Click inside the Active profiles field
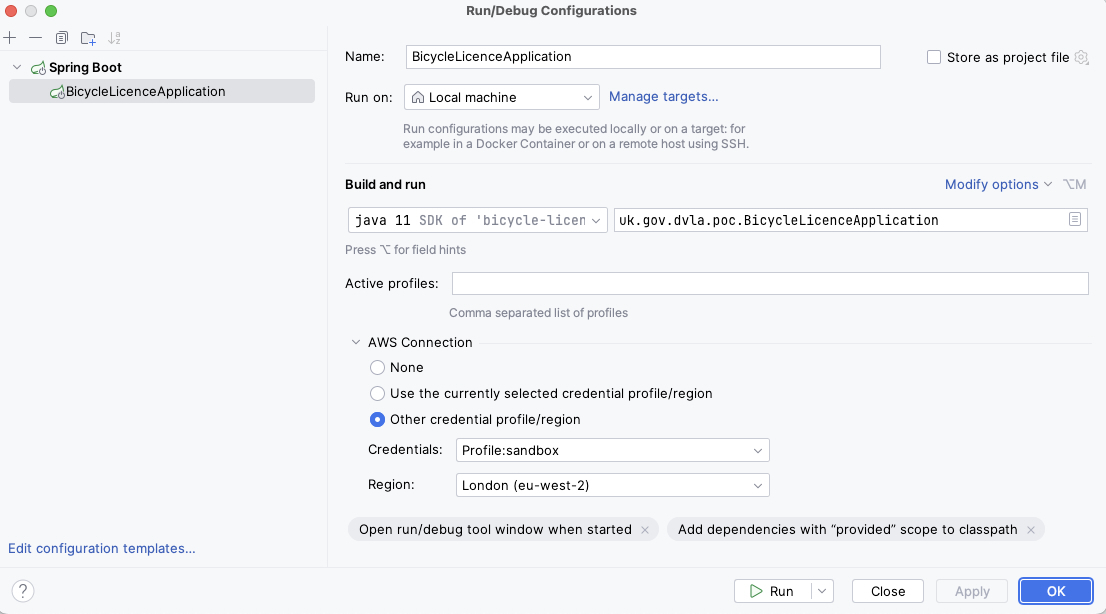Viewport: 1106px width, 614px height. pyautogui.click(x=770, y=283)
